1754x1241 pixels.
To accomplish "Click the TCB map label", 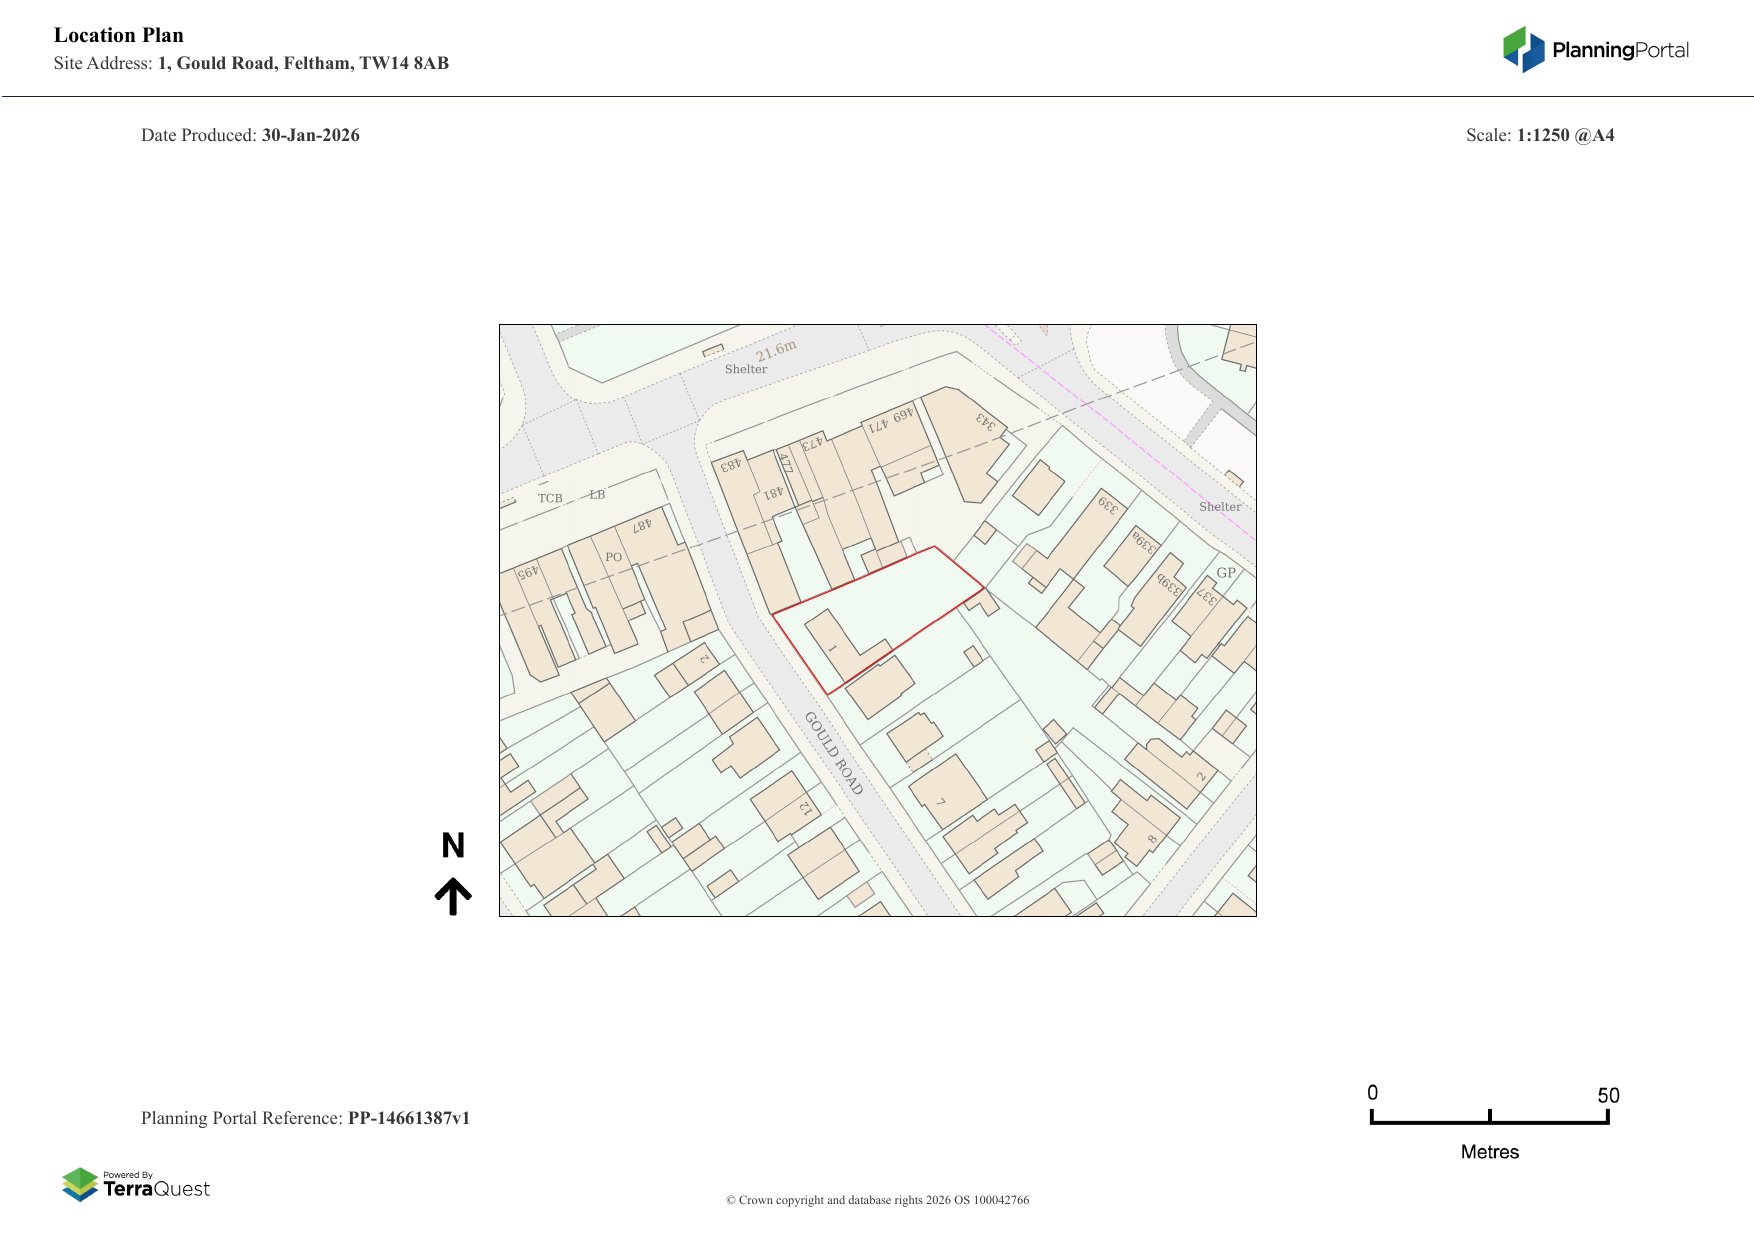I will tap(550, 498).
